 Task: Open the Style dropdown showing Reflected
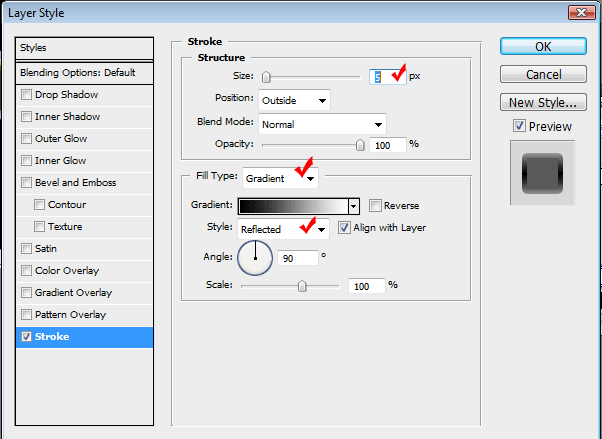pyautogui.click(x=283, y=229)
